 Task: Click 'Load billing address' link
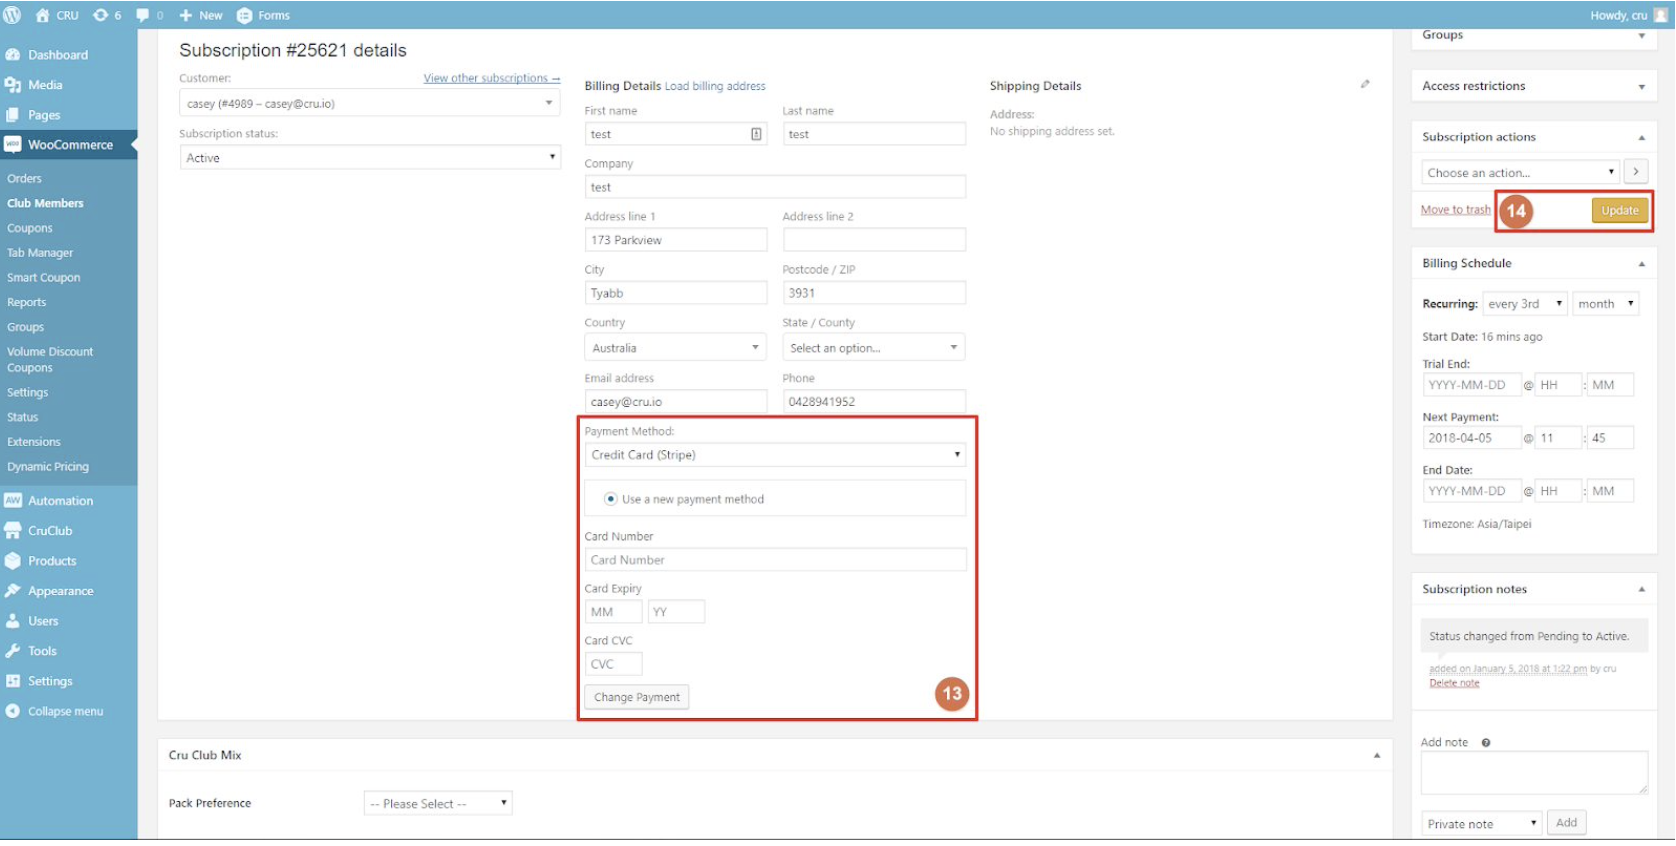(715, 86)
